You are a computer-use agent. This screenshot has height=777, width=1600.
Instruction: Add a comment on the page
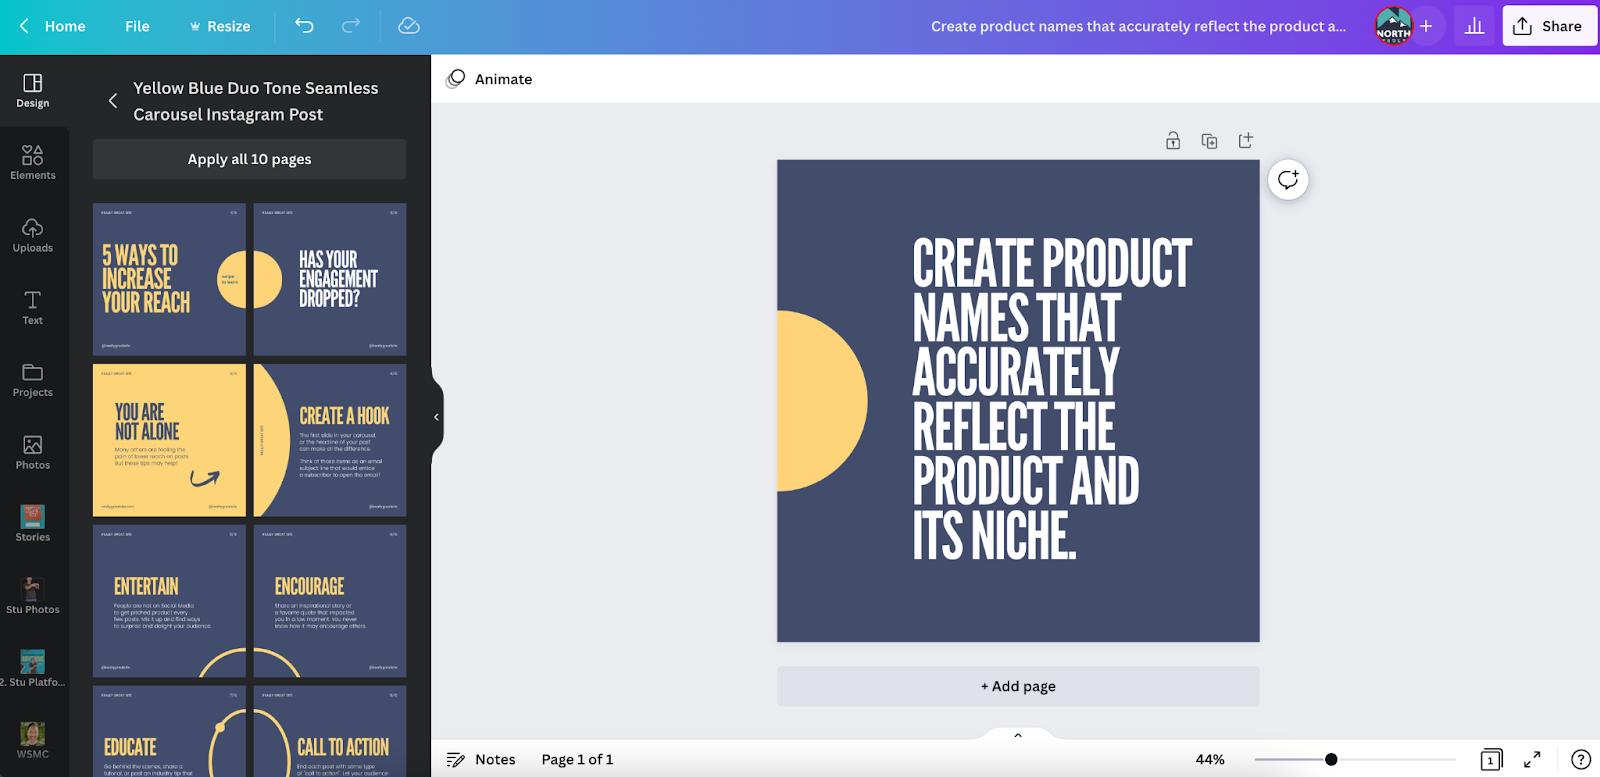pos(1288,180)
